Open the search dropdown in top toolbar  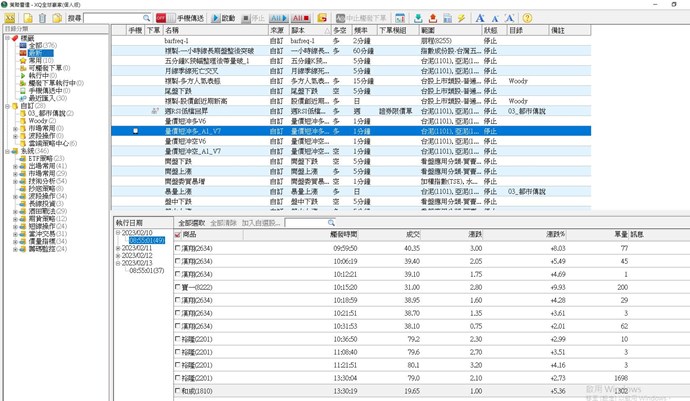tap(150, 18)
